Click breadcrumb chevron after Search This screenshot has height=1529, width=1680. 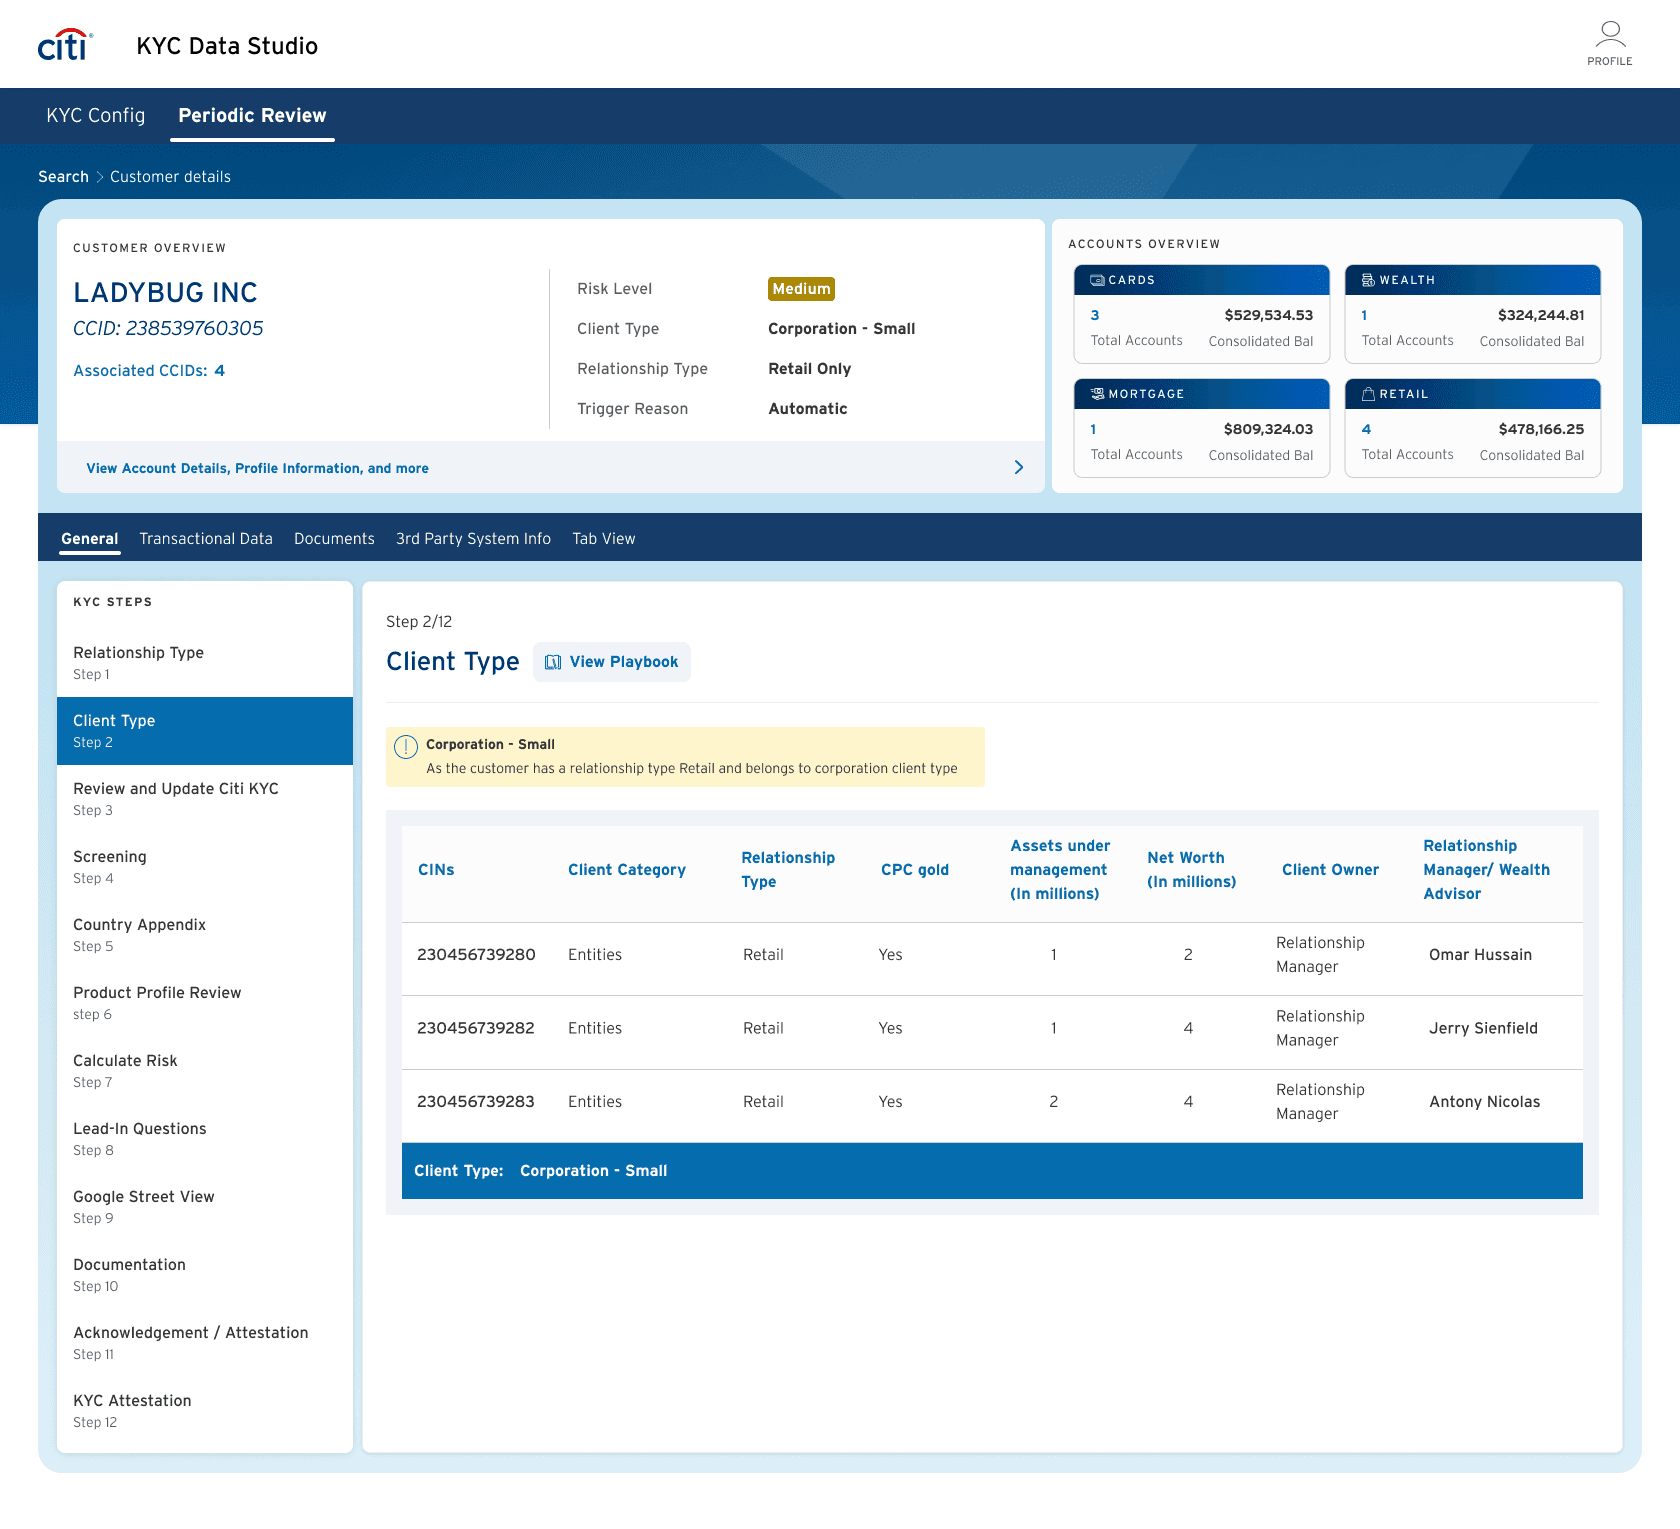[x=99, y=177]
